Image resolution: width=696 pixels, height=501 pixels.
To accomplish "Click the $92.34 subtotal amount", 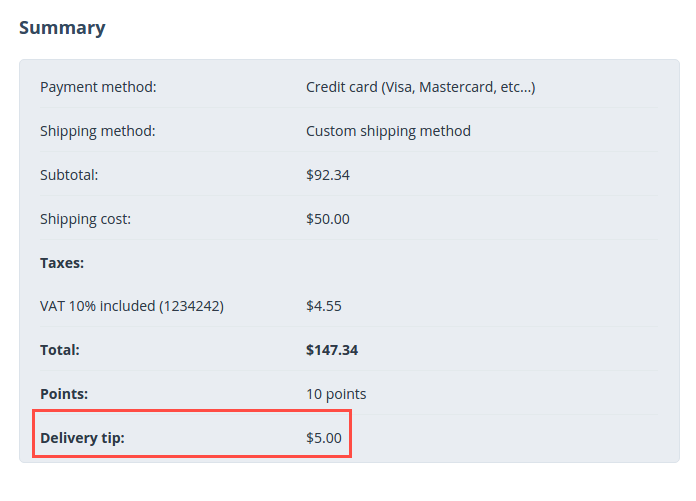I will pos(328,175).
